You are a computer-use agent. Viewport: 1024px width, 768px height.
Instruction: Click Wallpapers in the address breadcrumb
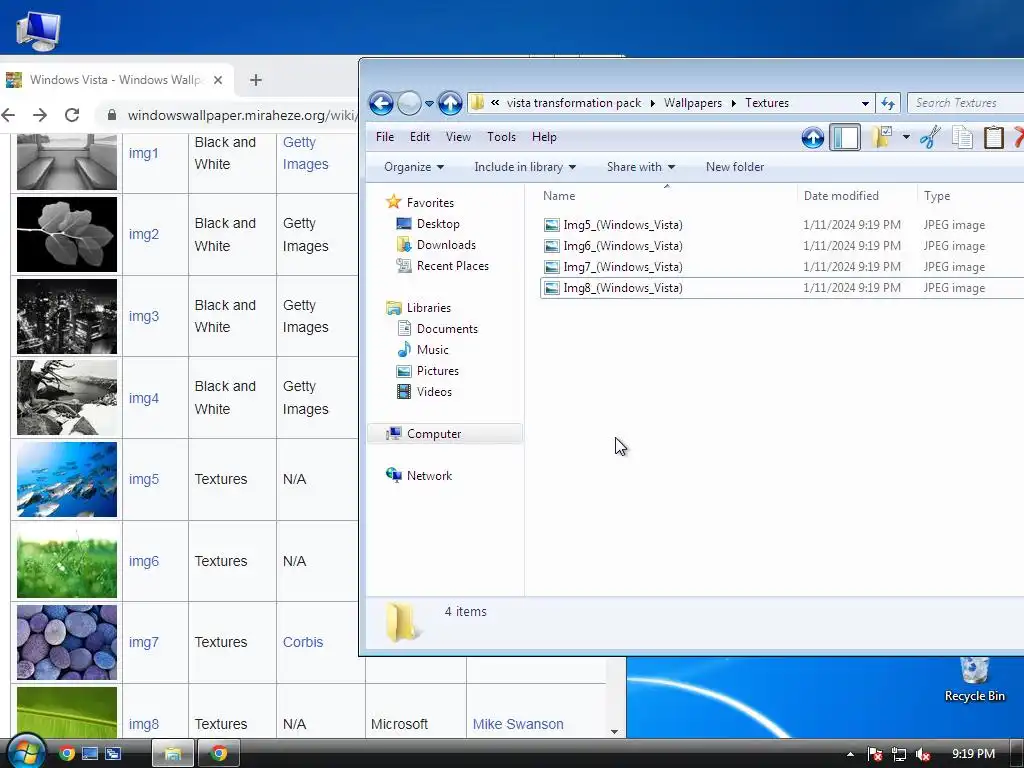(693, 103)
